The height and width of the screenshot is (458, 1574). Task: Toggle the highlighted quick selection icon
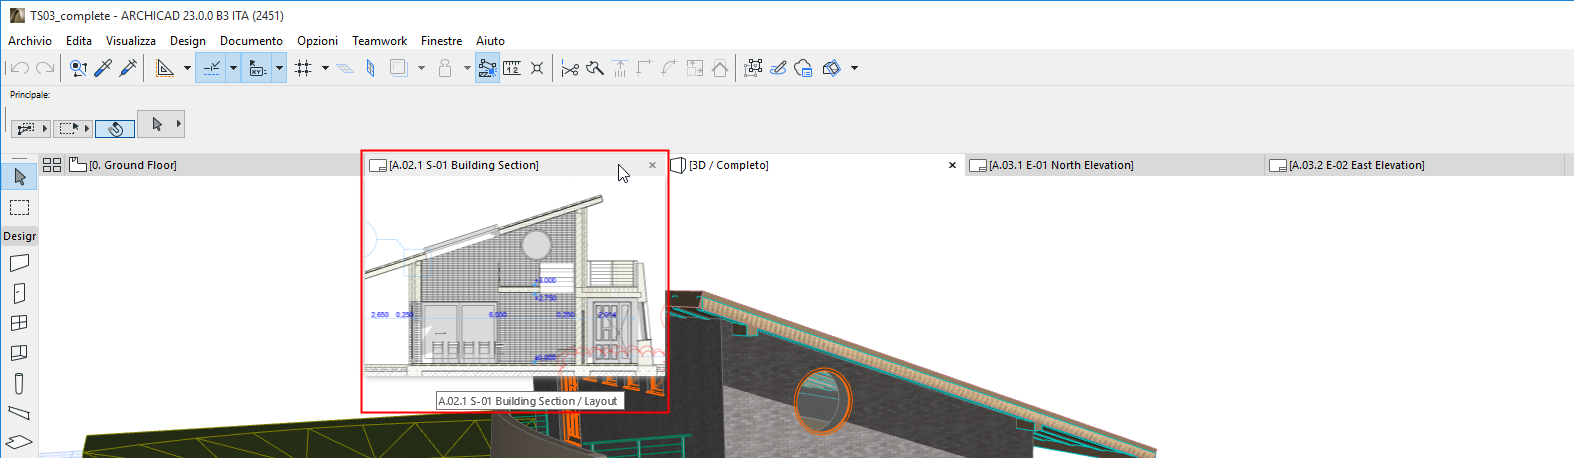click(487, 68)
